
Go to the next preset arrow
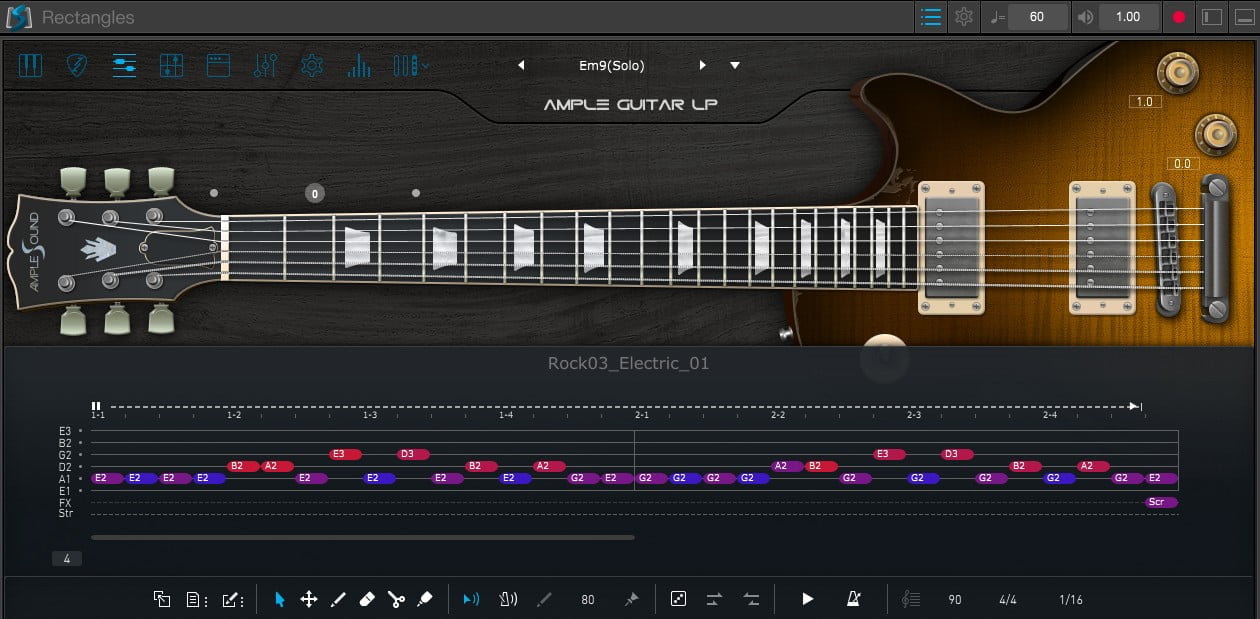point(702,66)
